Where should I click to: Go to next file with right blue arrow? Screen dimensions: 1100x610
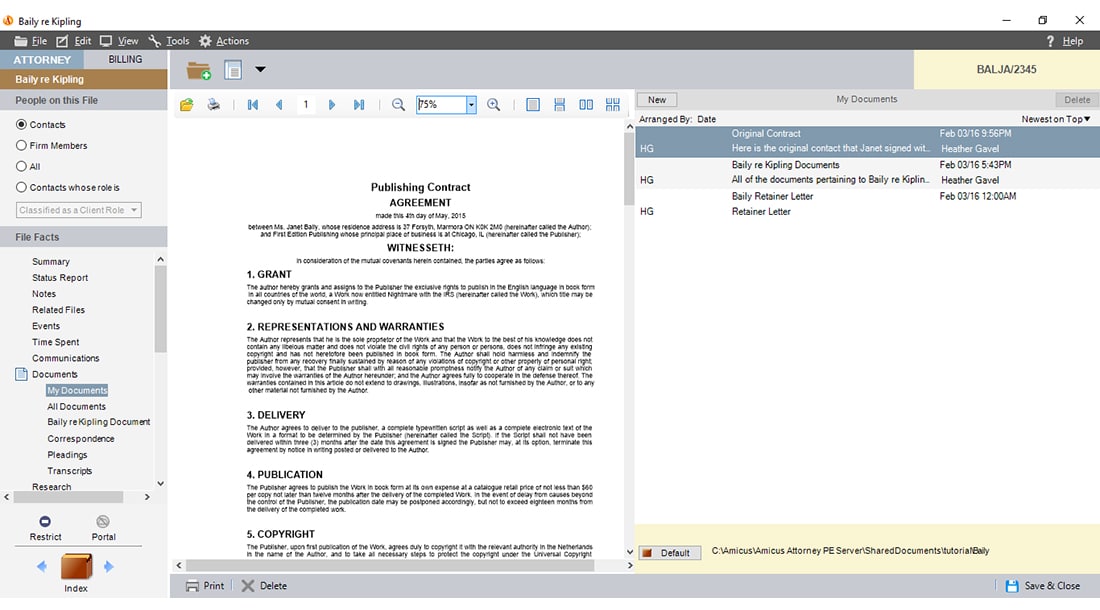[109, 567]
